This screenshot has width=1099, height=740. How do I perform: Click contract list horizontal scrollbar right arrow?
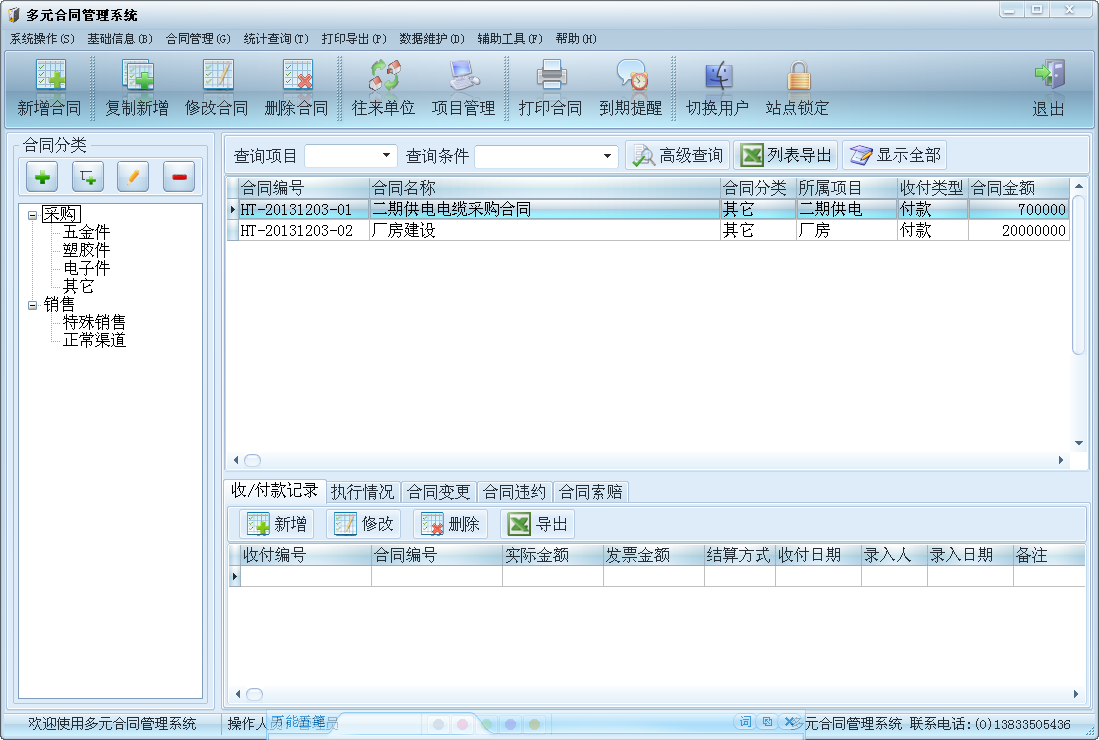pyautogui.click(x=1060, y=460)
